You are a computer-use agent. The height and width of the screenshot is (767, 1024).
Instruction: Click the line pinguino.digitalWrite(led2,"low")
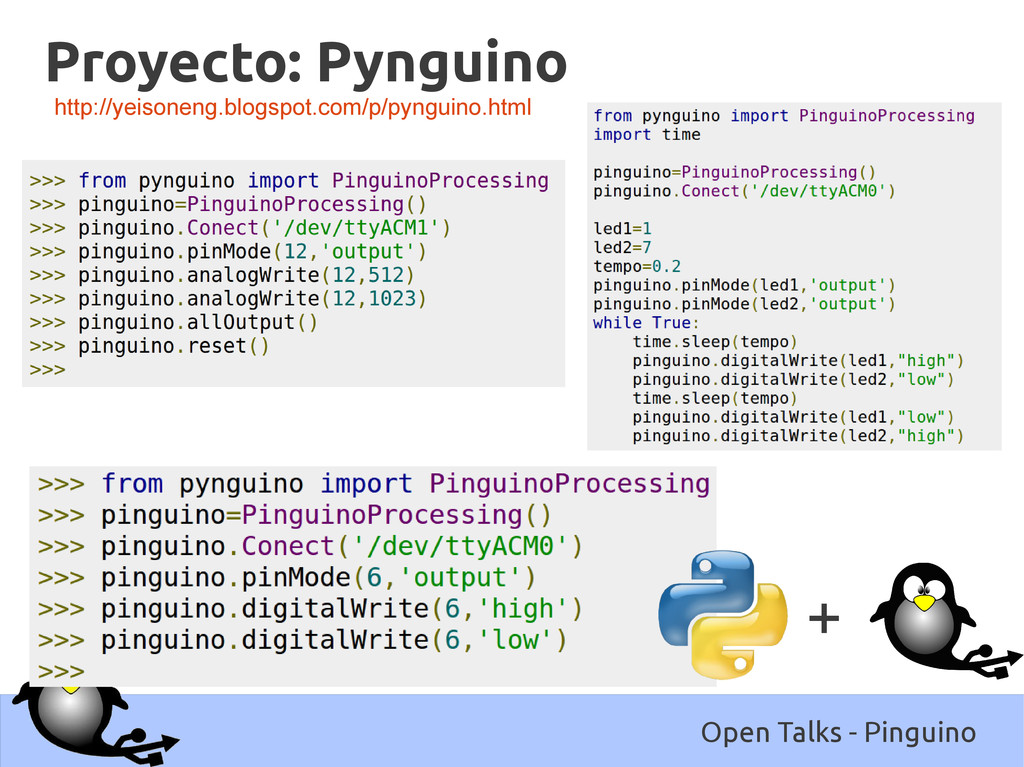793,380
